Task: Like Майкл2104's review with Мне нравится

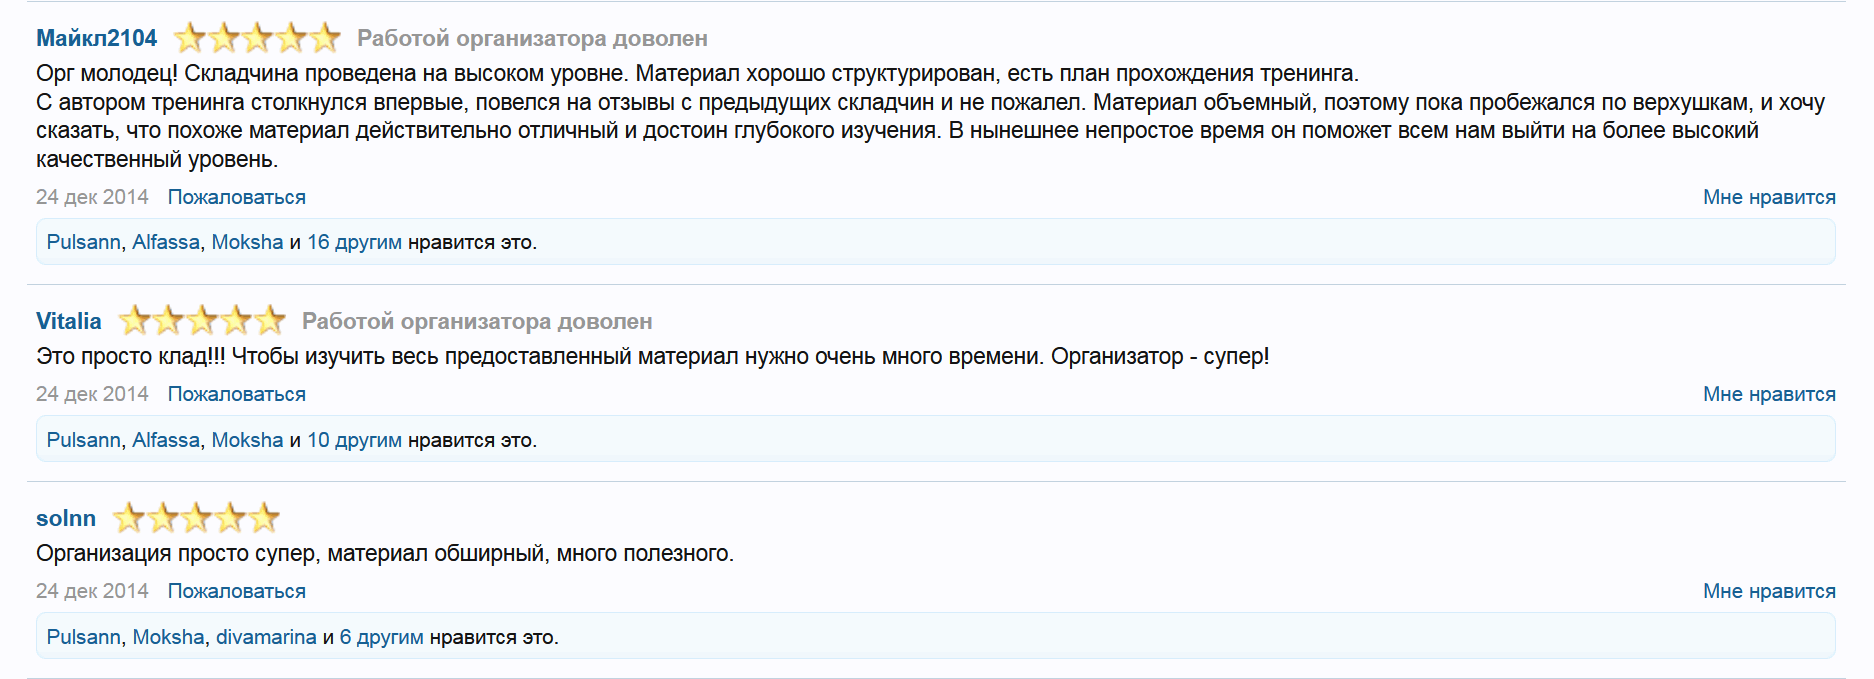Action: tap(1768, 197)
